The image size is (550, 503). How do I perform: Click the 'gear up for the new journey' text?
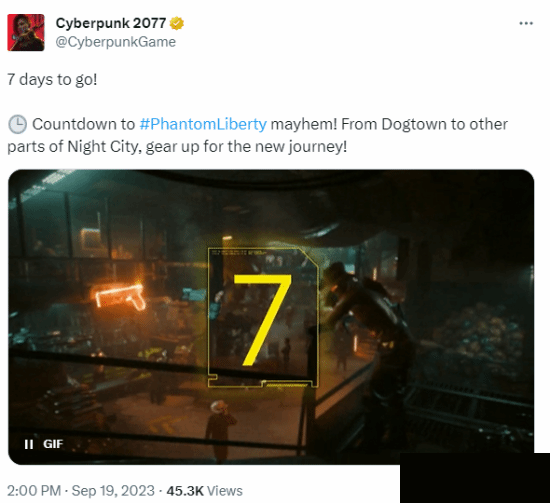[246, 147]
